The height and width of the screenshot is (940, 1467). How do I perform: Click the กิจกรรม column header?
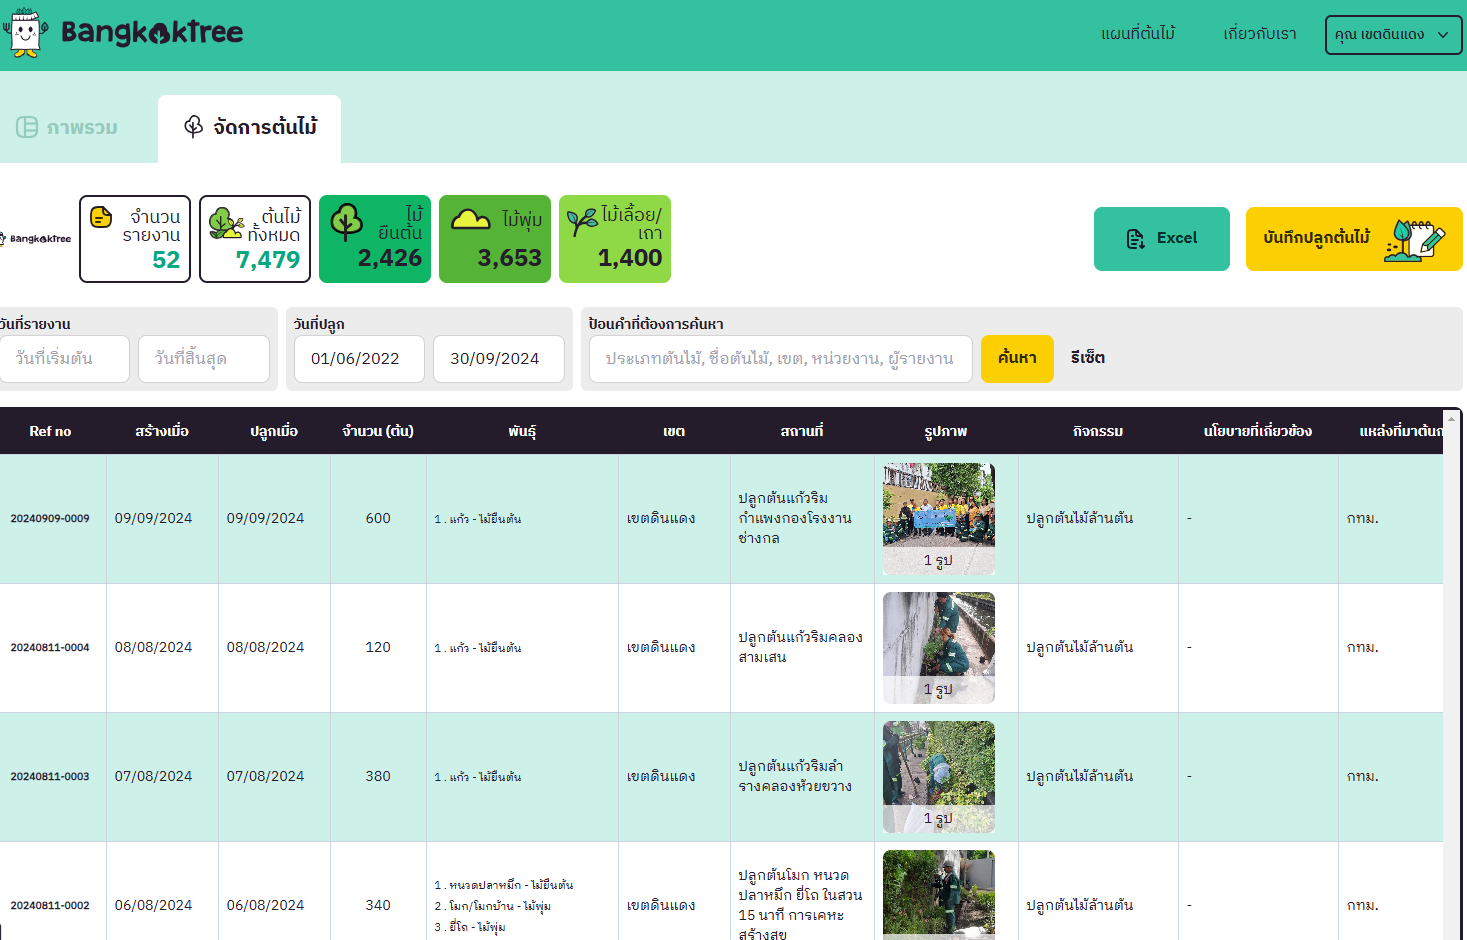click(x=1098, y=431)
